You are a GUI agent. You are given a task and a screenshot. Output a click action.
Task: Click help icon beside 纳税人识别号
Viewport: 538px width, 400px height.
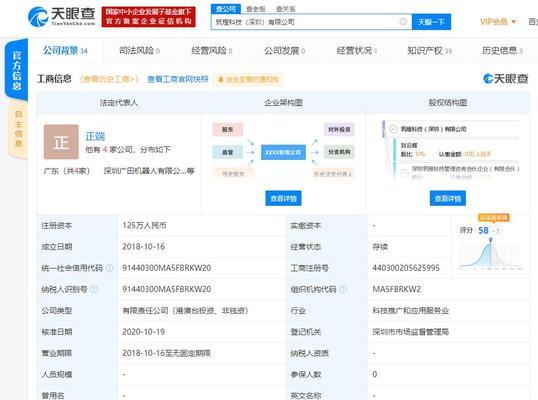click(x=94, y=289)
